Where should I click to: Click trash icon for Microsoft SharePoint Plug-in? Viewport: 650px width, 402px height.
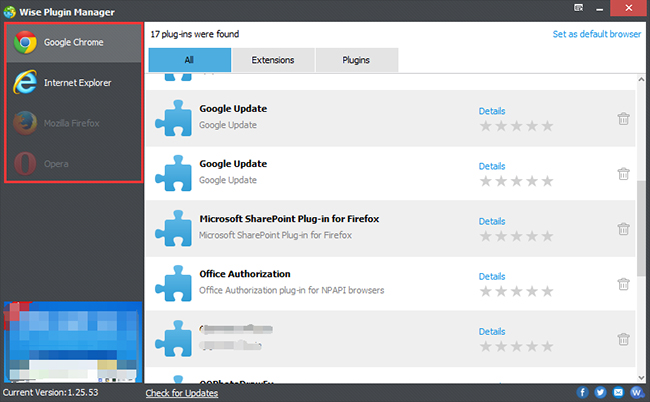[x=623, y=228]
